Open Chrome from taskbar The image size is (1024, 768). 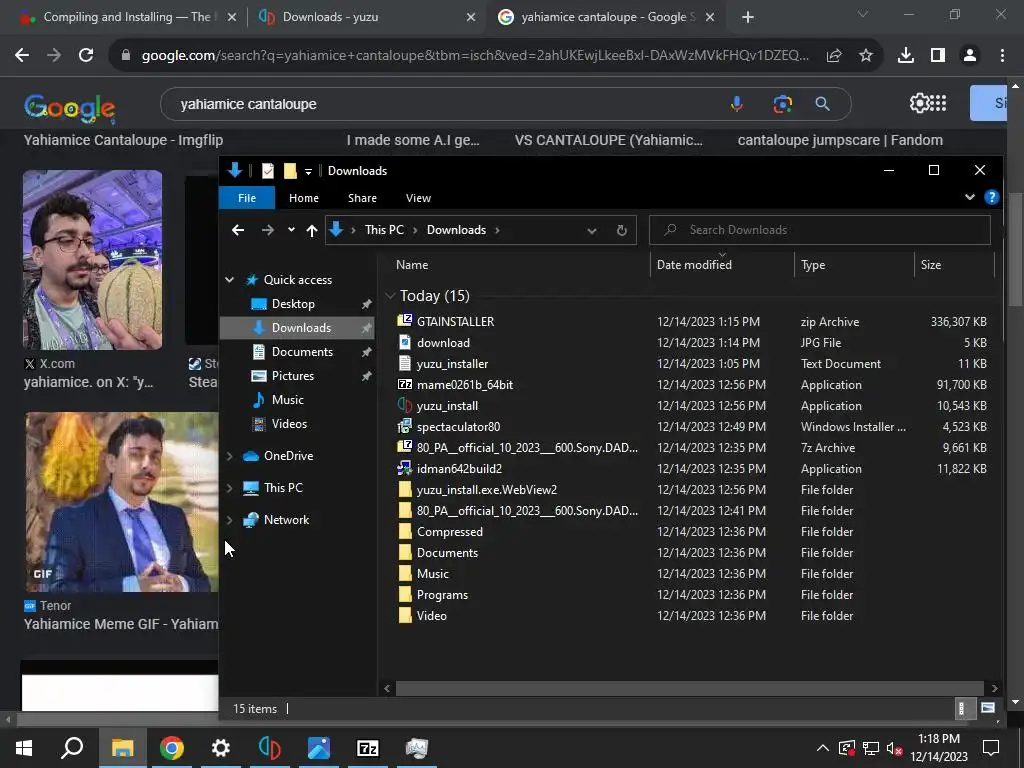click(172, 748)
